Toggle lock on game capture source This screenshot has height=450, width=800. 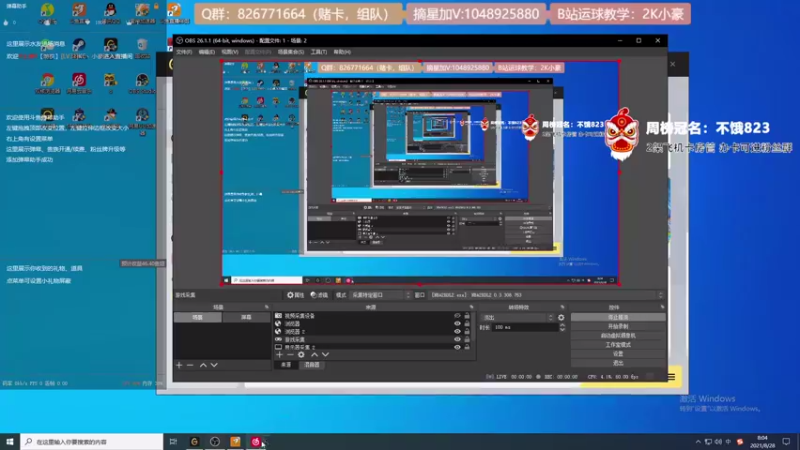click(x=467, y=339)
